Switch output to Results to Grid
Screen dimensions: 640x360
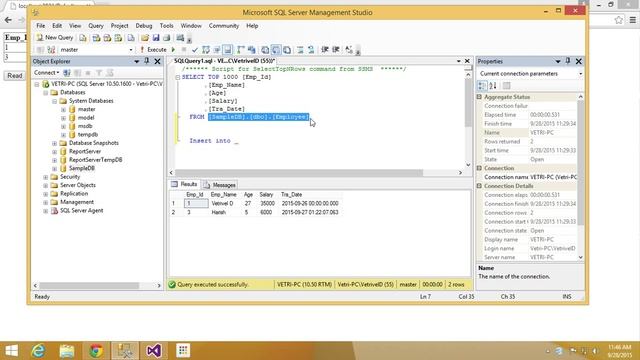click(276, 50)
